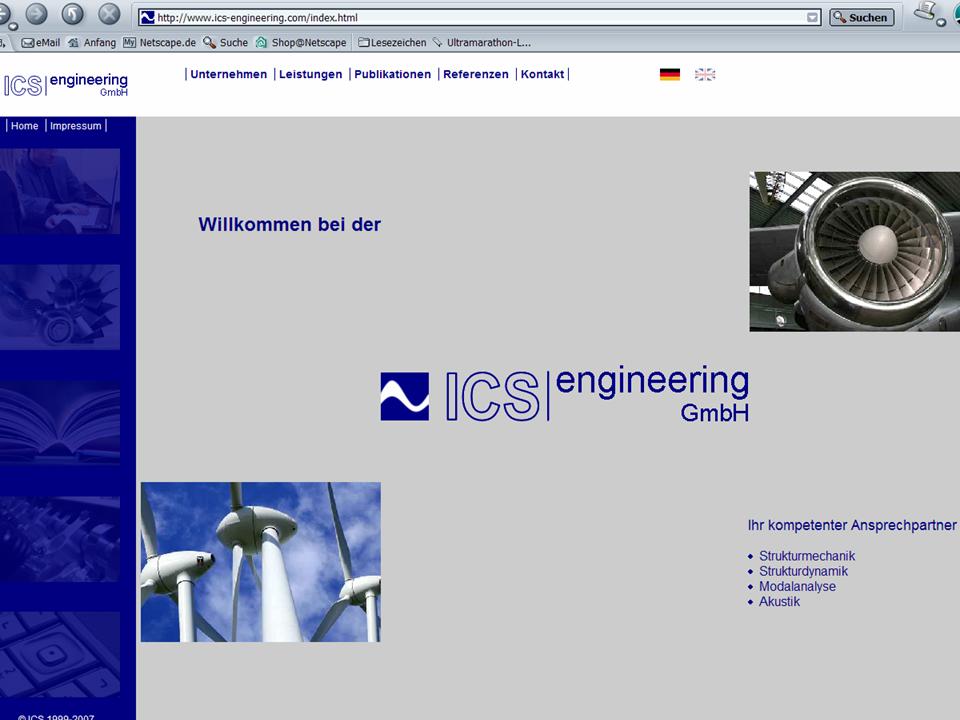Image resolution: width=960 pixels, height=720 pixels.
Task: Switch the site language to German flag
Action: pos(670,74)
